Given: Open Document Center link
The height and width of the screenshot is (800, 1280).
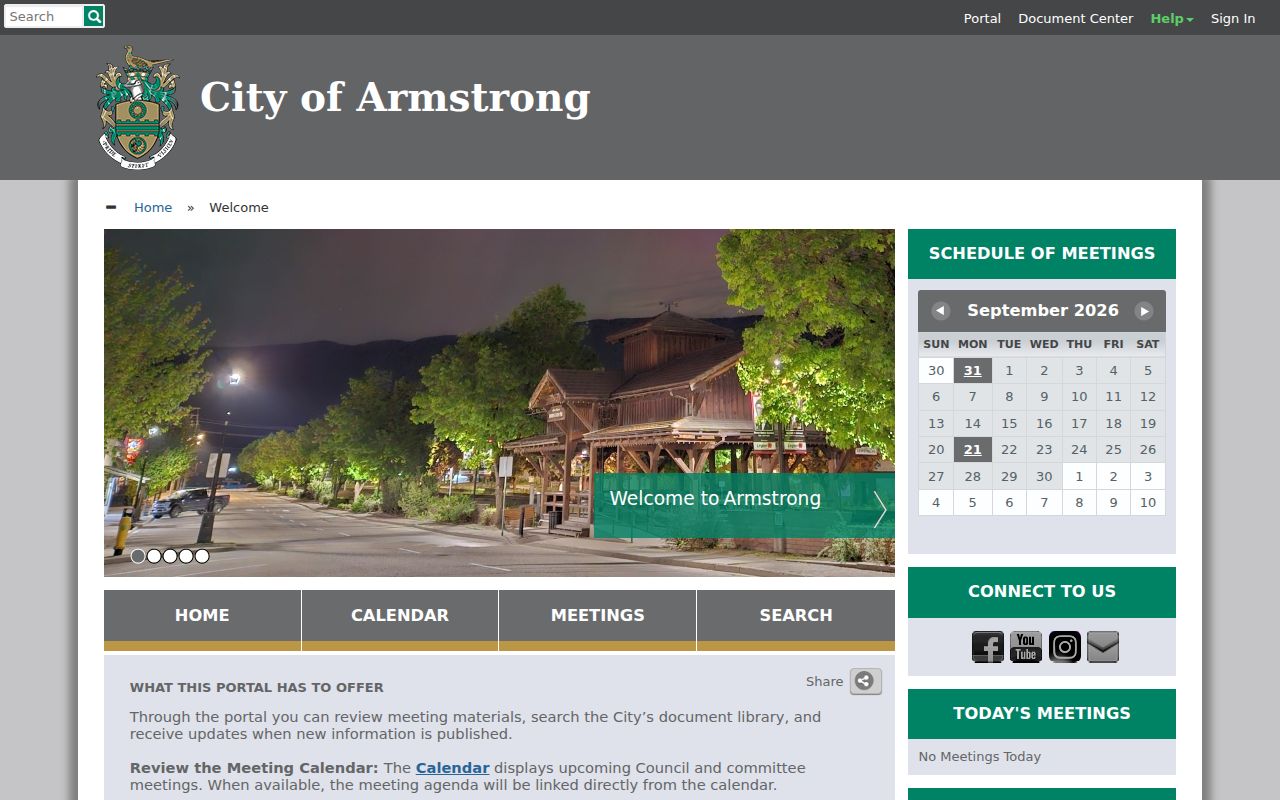Looking at the screenshot, I should coord(1075,18).
